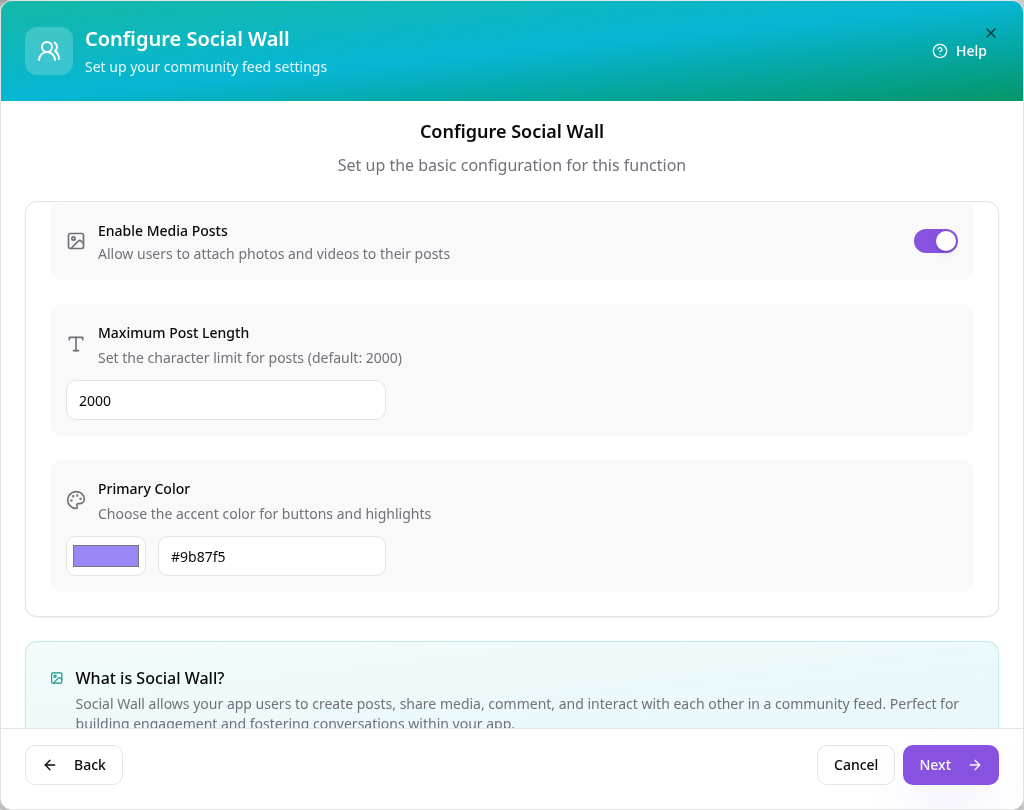Click the help question mark icon
Image resolution: width=1024 pixels, height=810 pixels.
pyautogui.click(x=939, y=51)
